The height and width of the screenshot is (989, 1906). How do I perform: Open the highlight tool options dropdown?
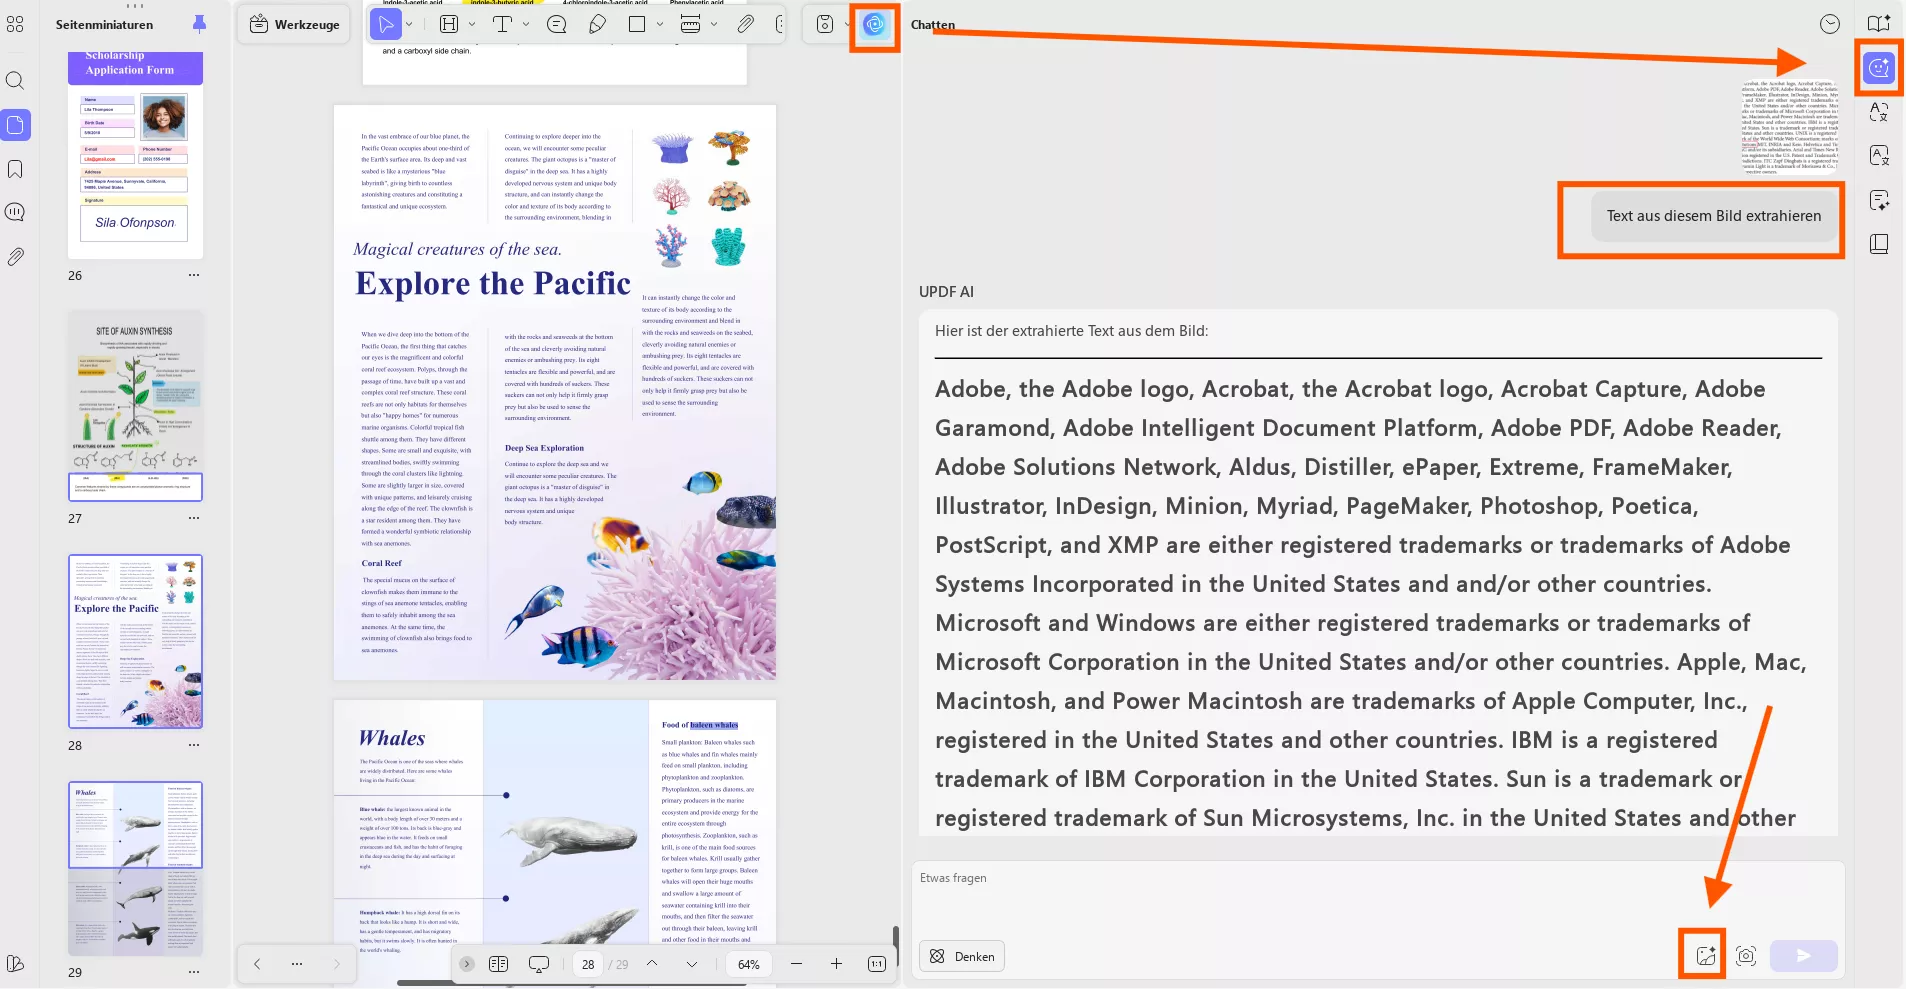[472, 24]
